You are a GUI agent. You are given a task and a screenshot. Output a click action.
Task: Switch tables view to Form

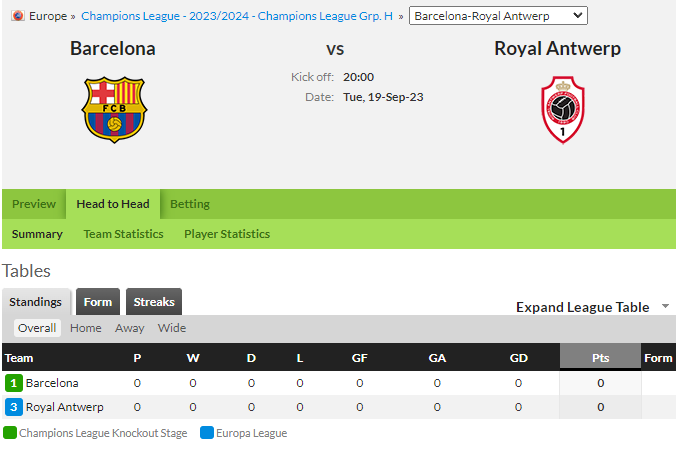click(x=98, y=302)
